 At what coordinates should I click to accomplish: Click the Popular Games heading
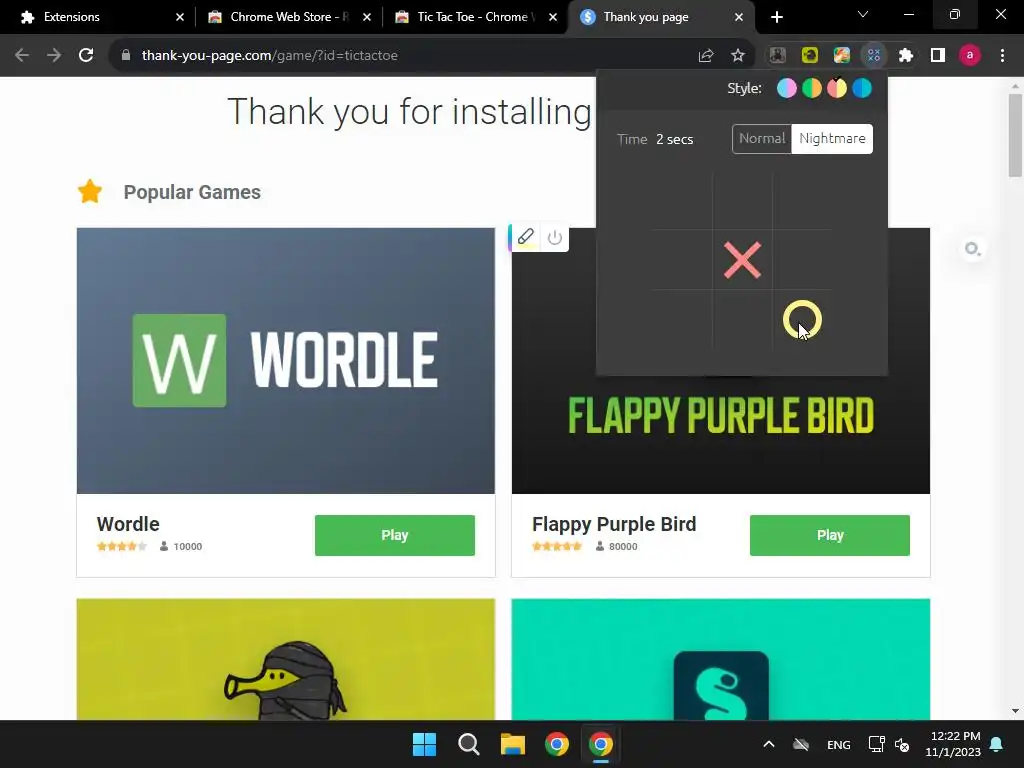192,192
